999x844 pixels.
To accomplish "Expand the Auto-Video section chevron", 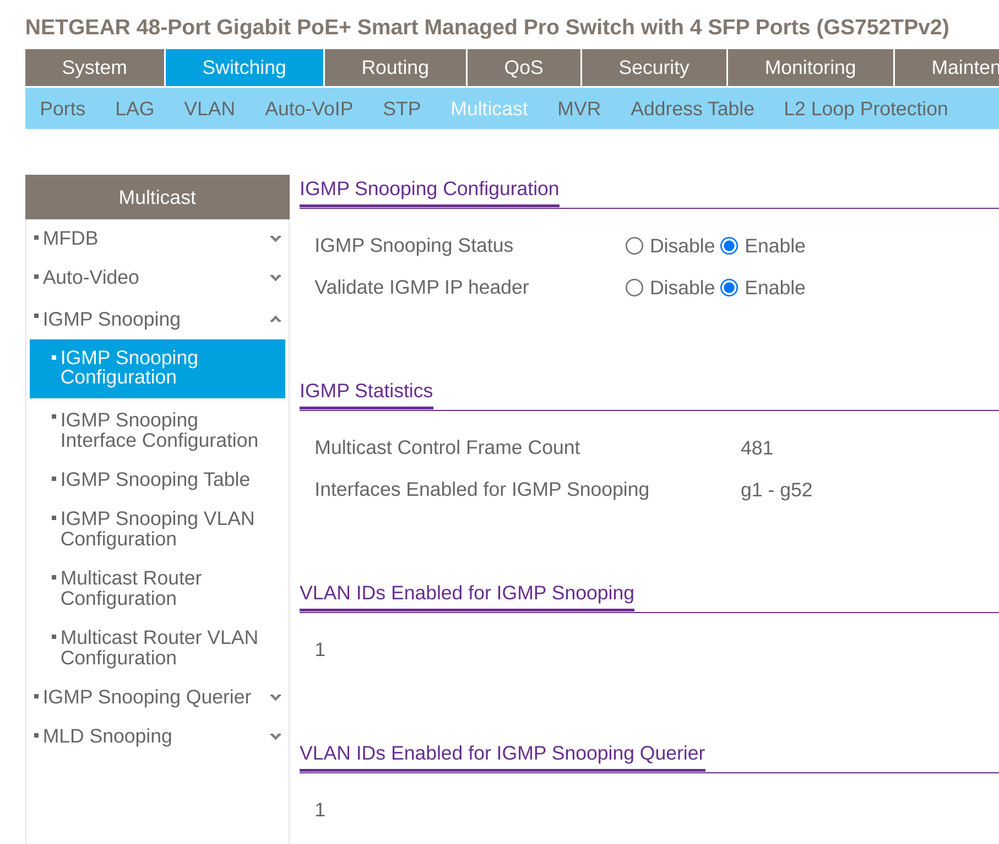I will [275, 278].
